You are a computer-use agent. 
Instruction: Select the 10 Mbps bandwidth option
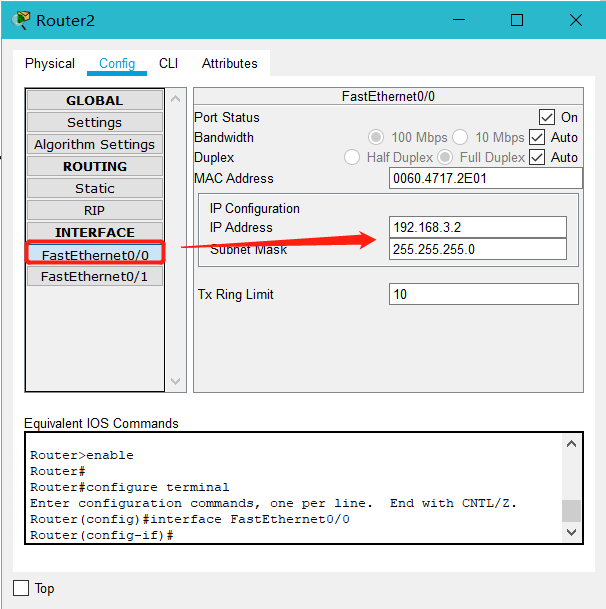pos(460,137)
